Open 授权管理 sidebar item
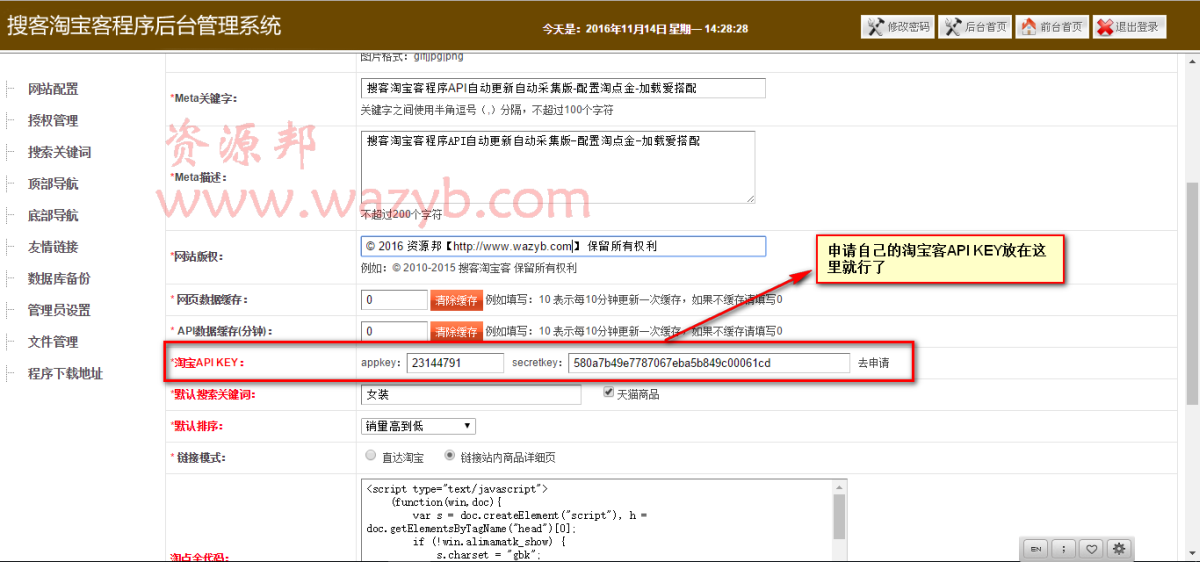Viewport: 1200px width, 562px height. coord(53,121)
